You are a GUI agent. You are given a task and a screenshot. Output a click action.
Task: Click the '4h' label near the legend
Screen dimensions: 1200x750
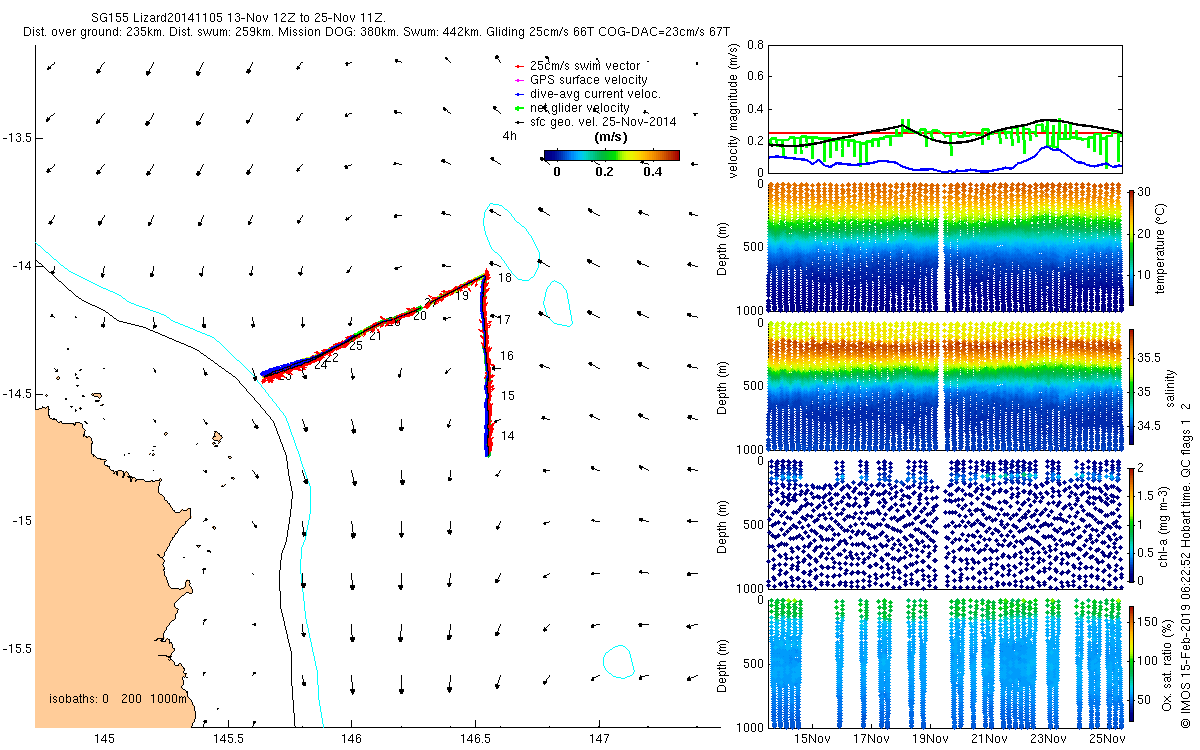point(509,136)
